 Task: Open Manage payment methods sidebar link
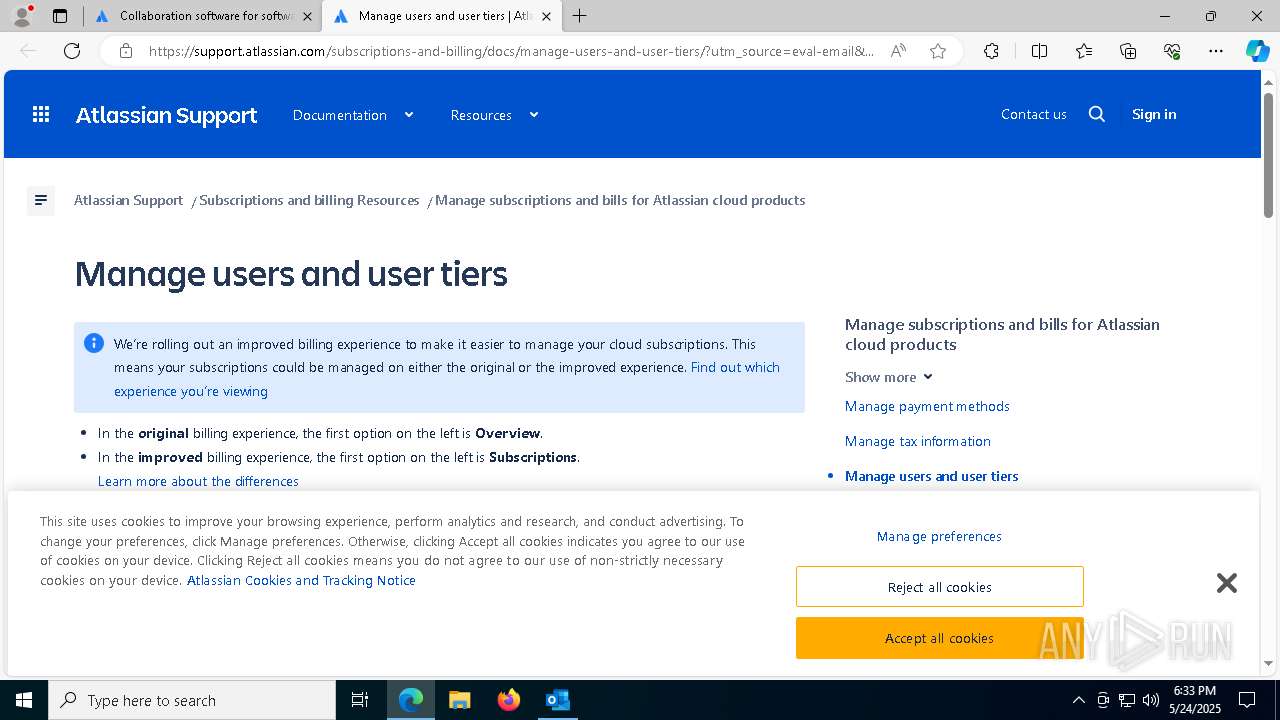coord(927,406)
